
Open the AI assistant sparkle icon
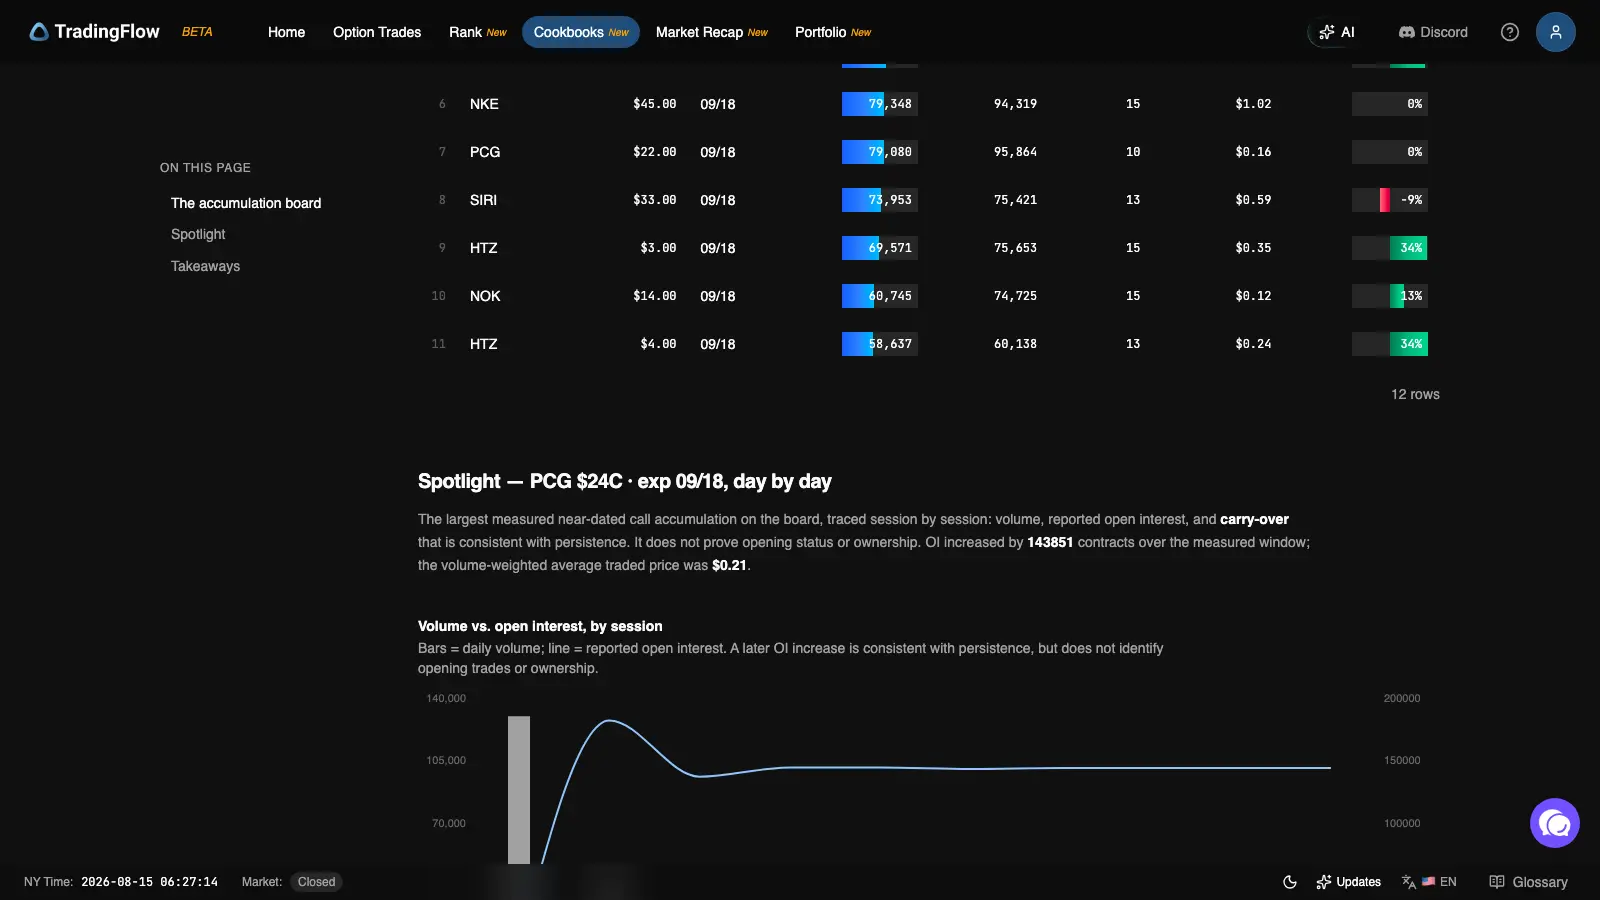1327,32
